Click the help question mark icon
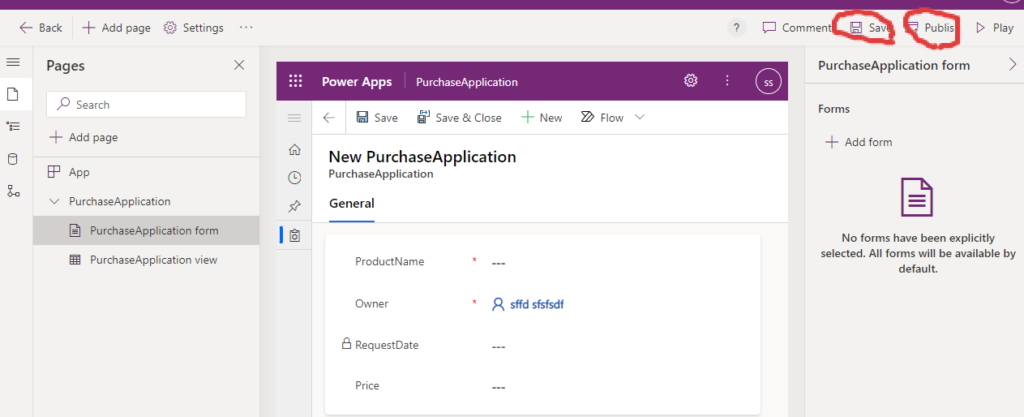 (x=737, y=28)
